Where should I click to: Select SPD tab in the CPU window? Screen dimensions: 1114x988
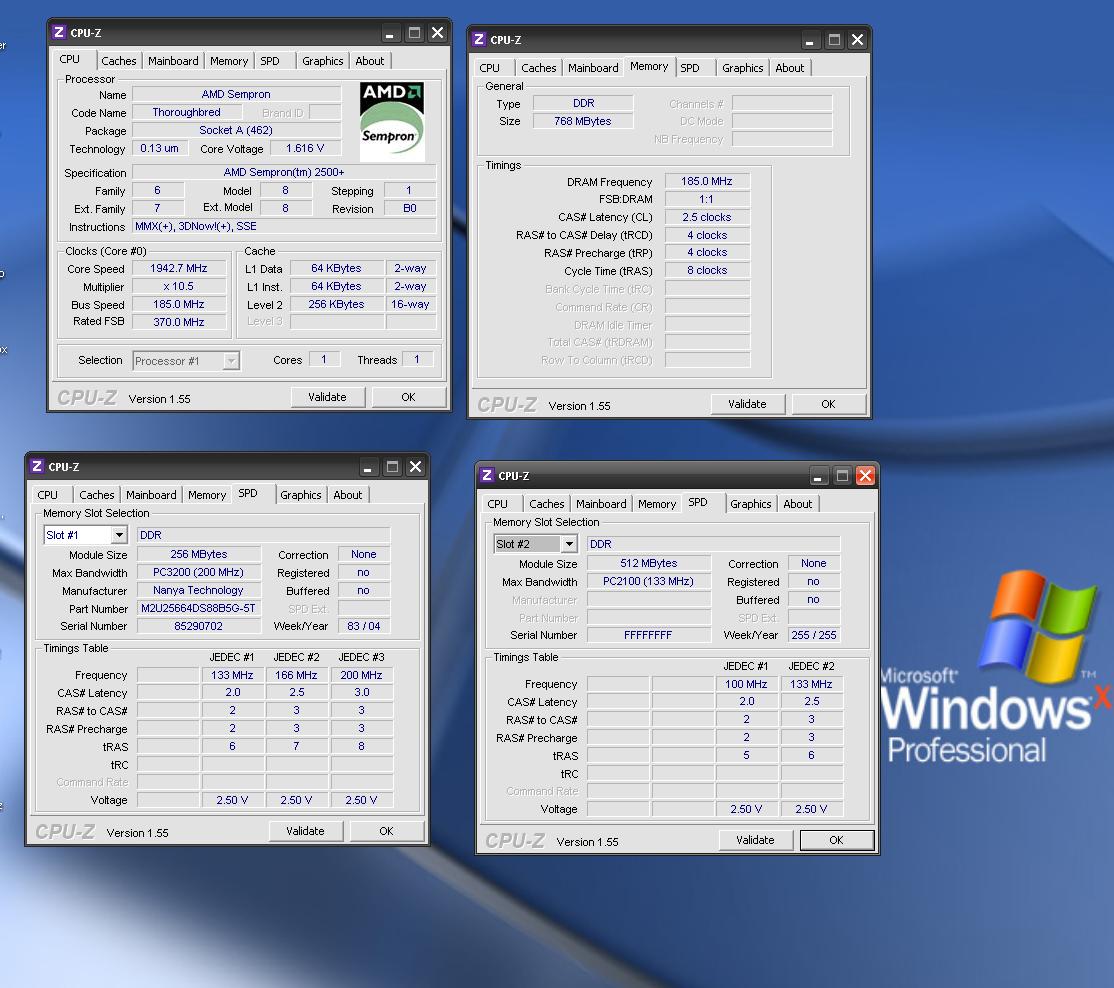[x=270, y=61]
